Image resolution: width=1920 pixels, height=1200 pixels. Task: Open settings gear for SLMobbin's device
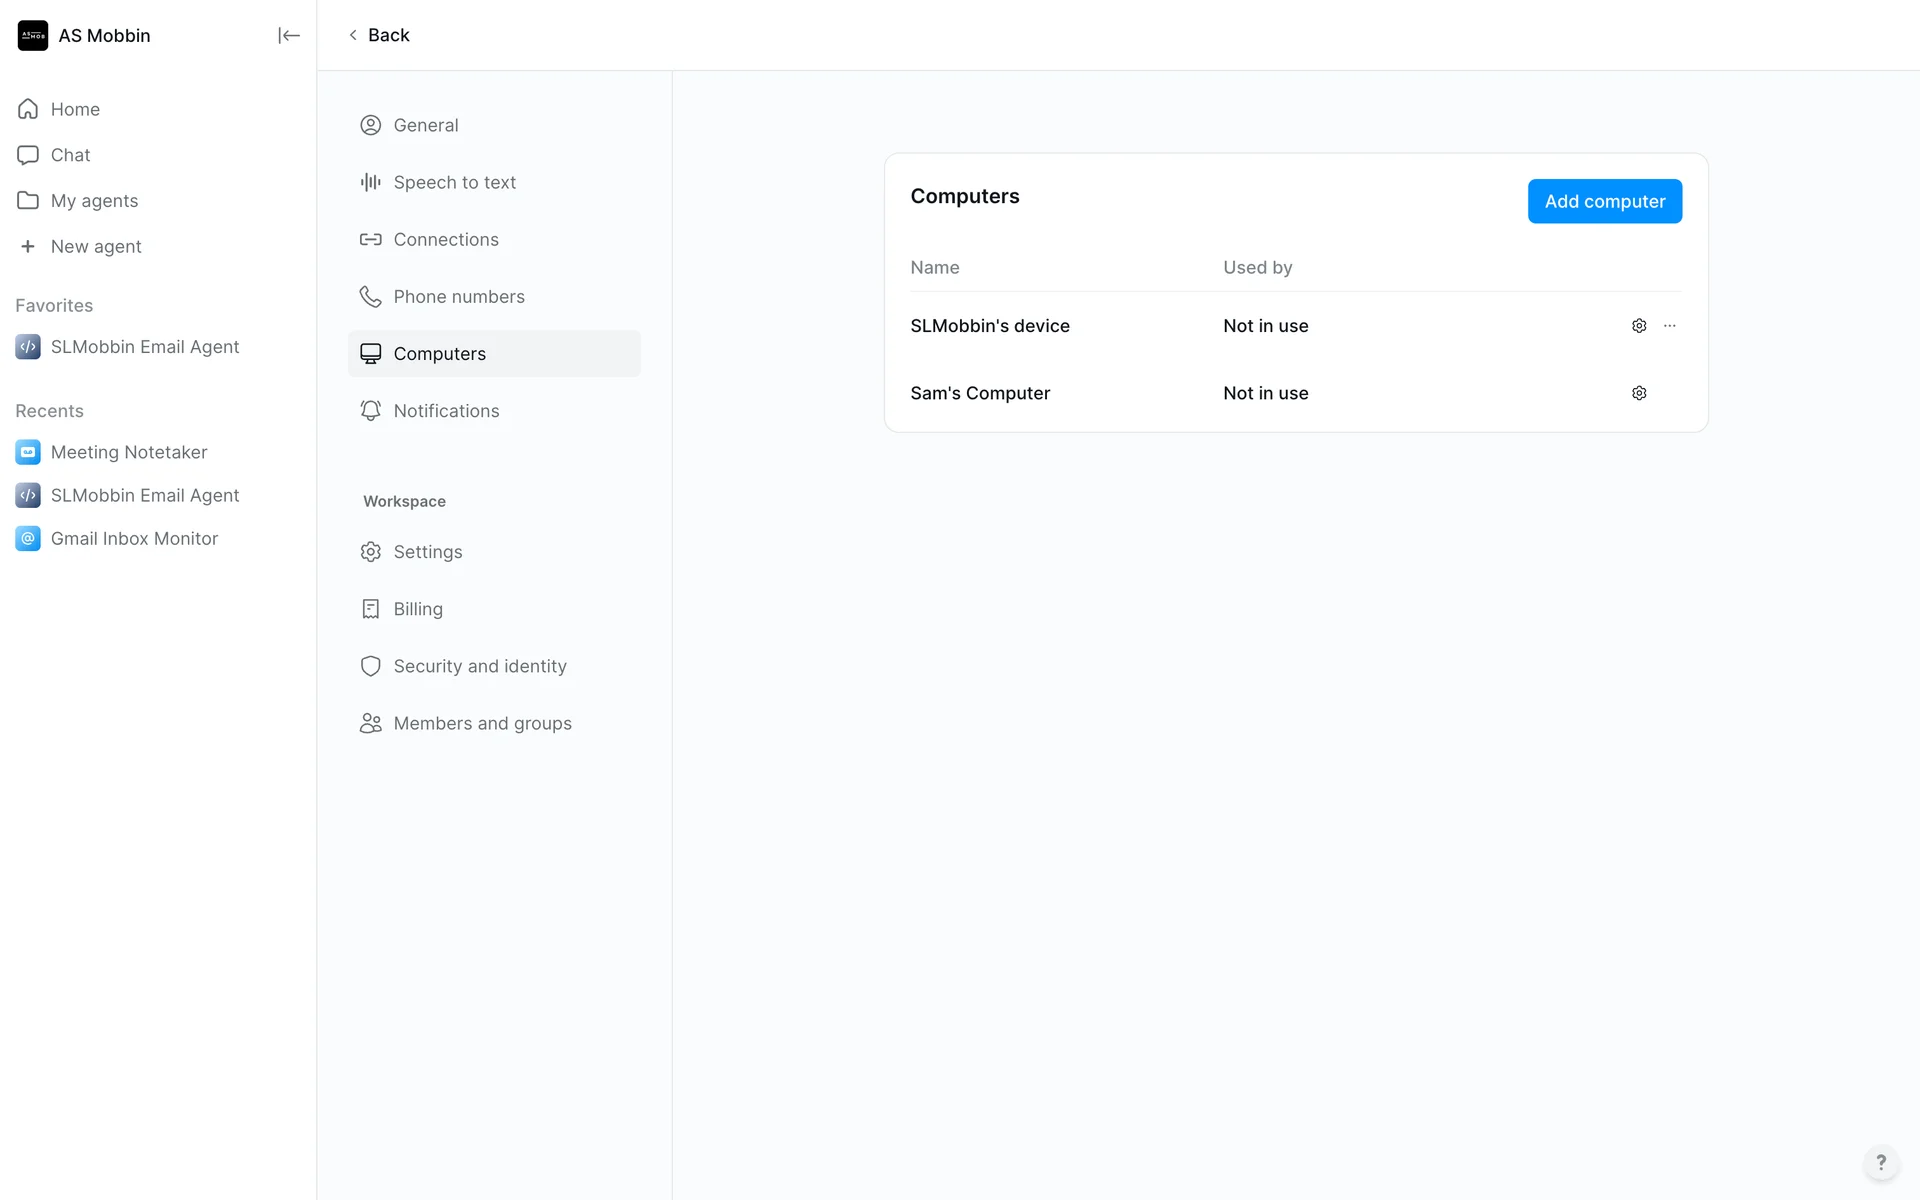[x=1639, y=326]
